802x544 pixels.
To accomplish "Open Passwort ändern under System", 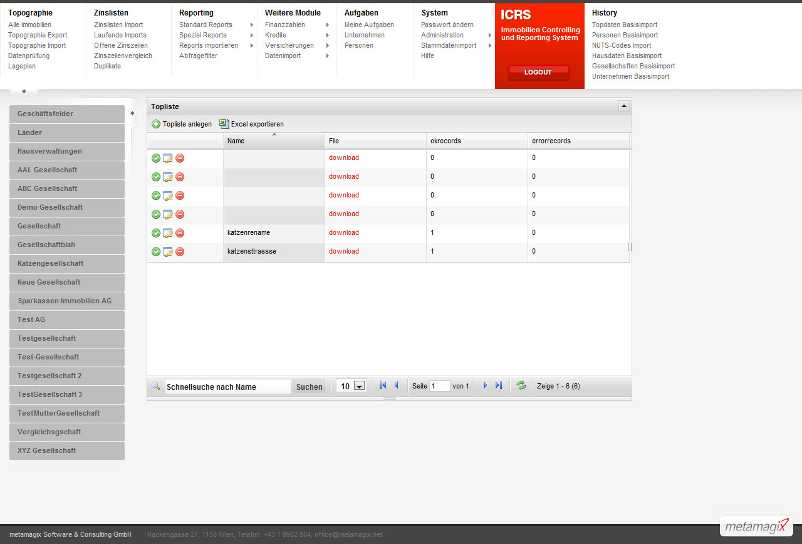I will pos(447,25).
